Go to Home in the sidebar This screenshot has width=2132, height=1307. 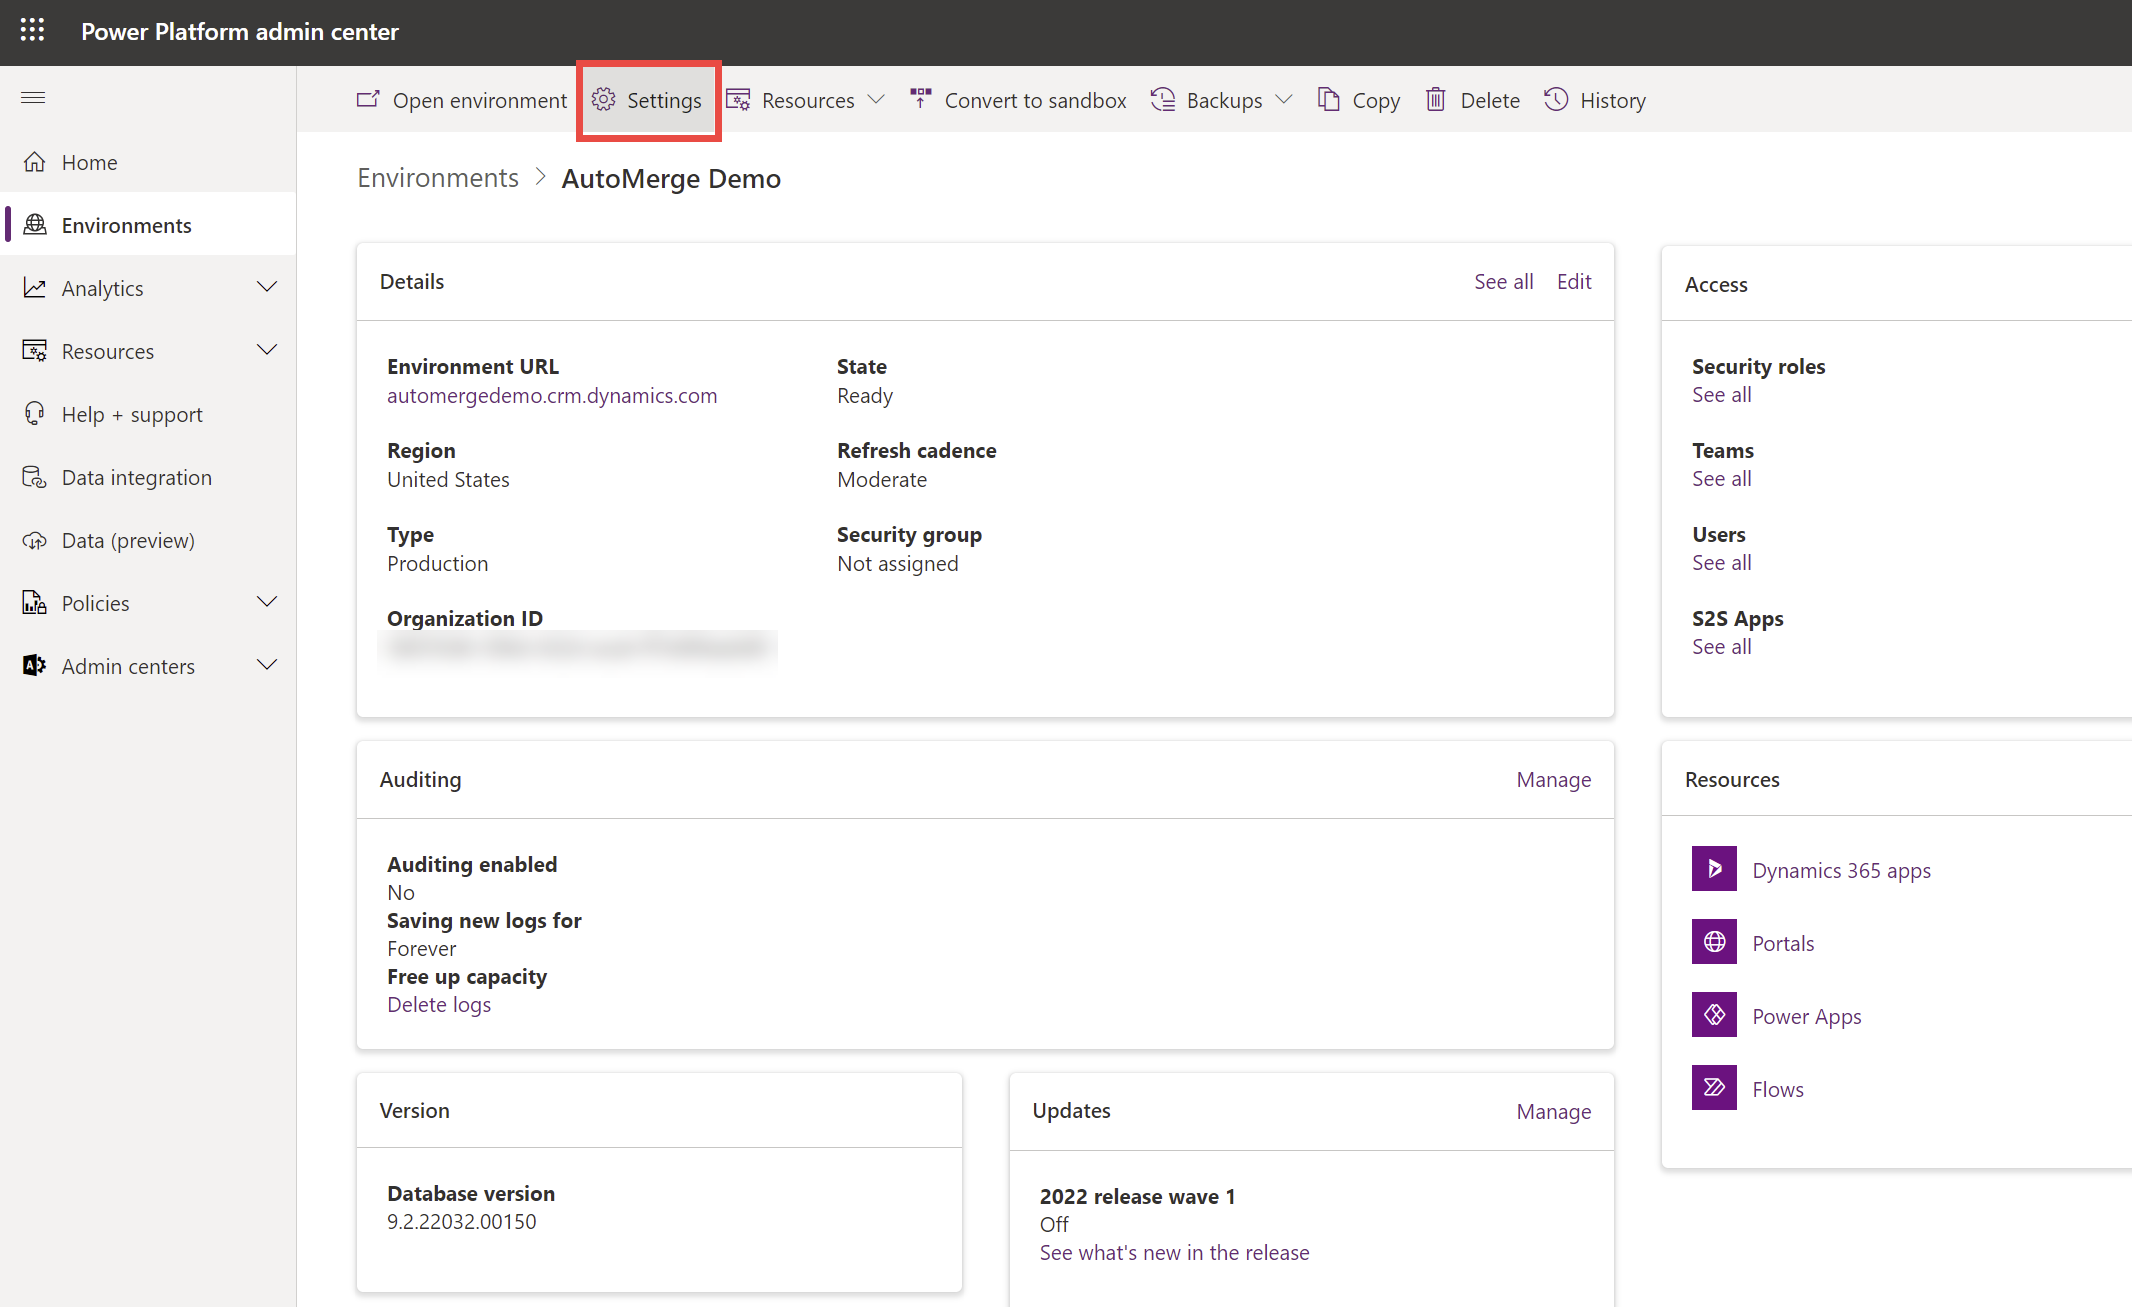148,162
